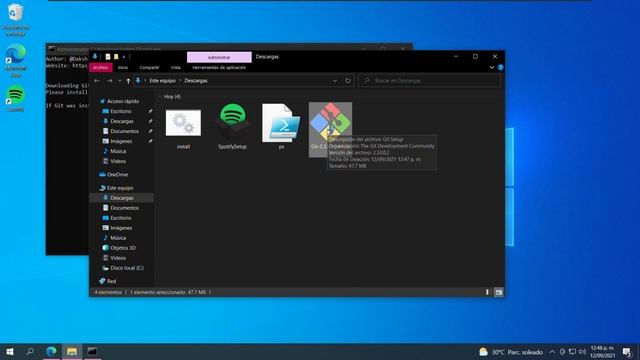640x360 pixels.
Task: Open recent locations dropdown arrow
Action: tap(120, 81)
